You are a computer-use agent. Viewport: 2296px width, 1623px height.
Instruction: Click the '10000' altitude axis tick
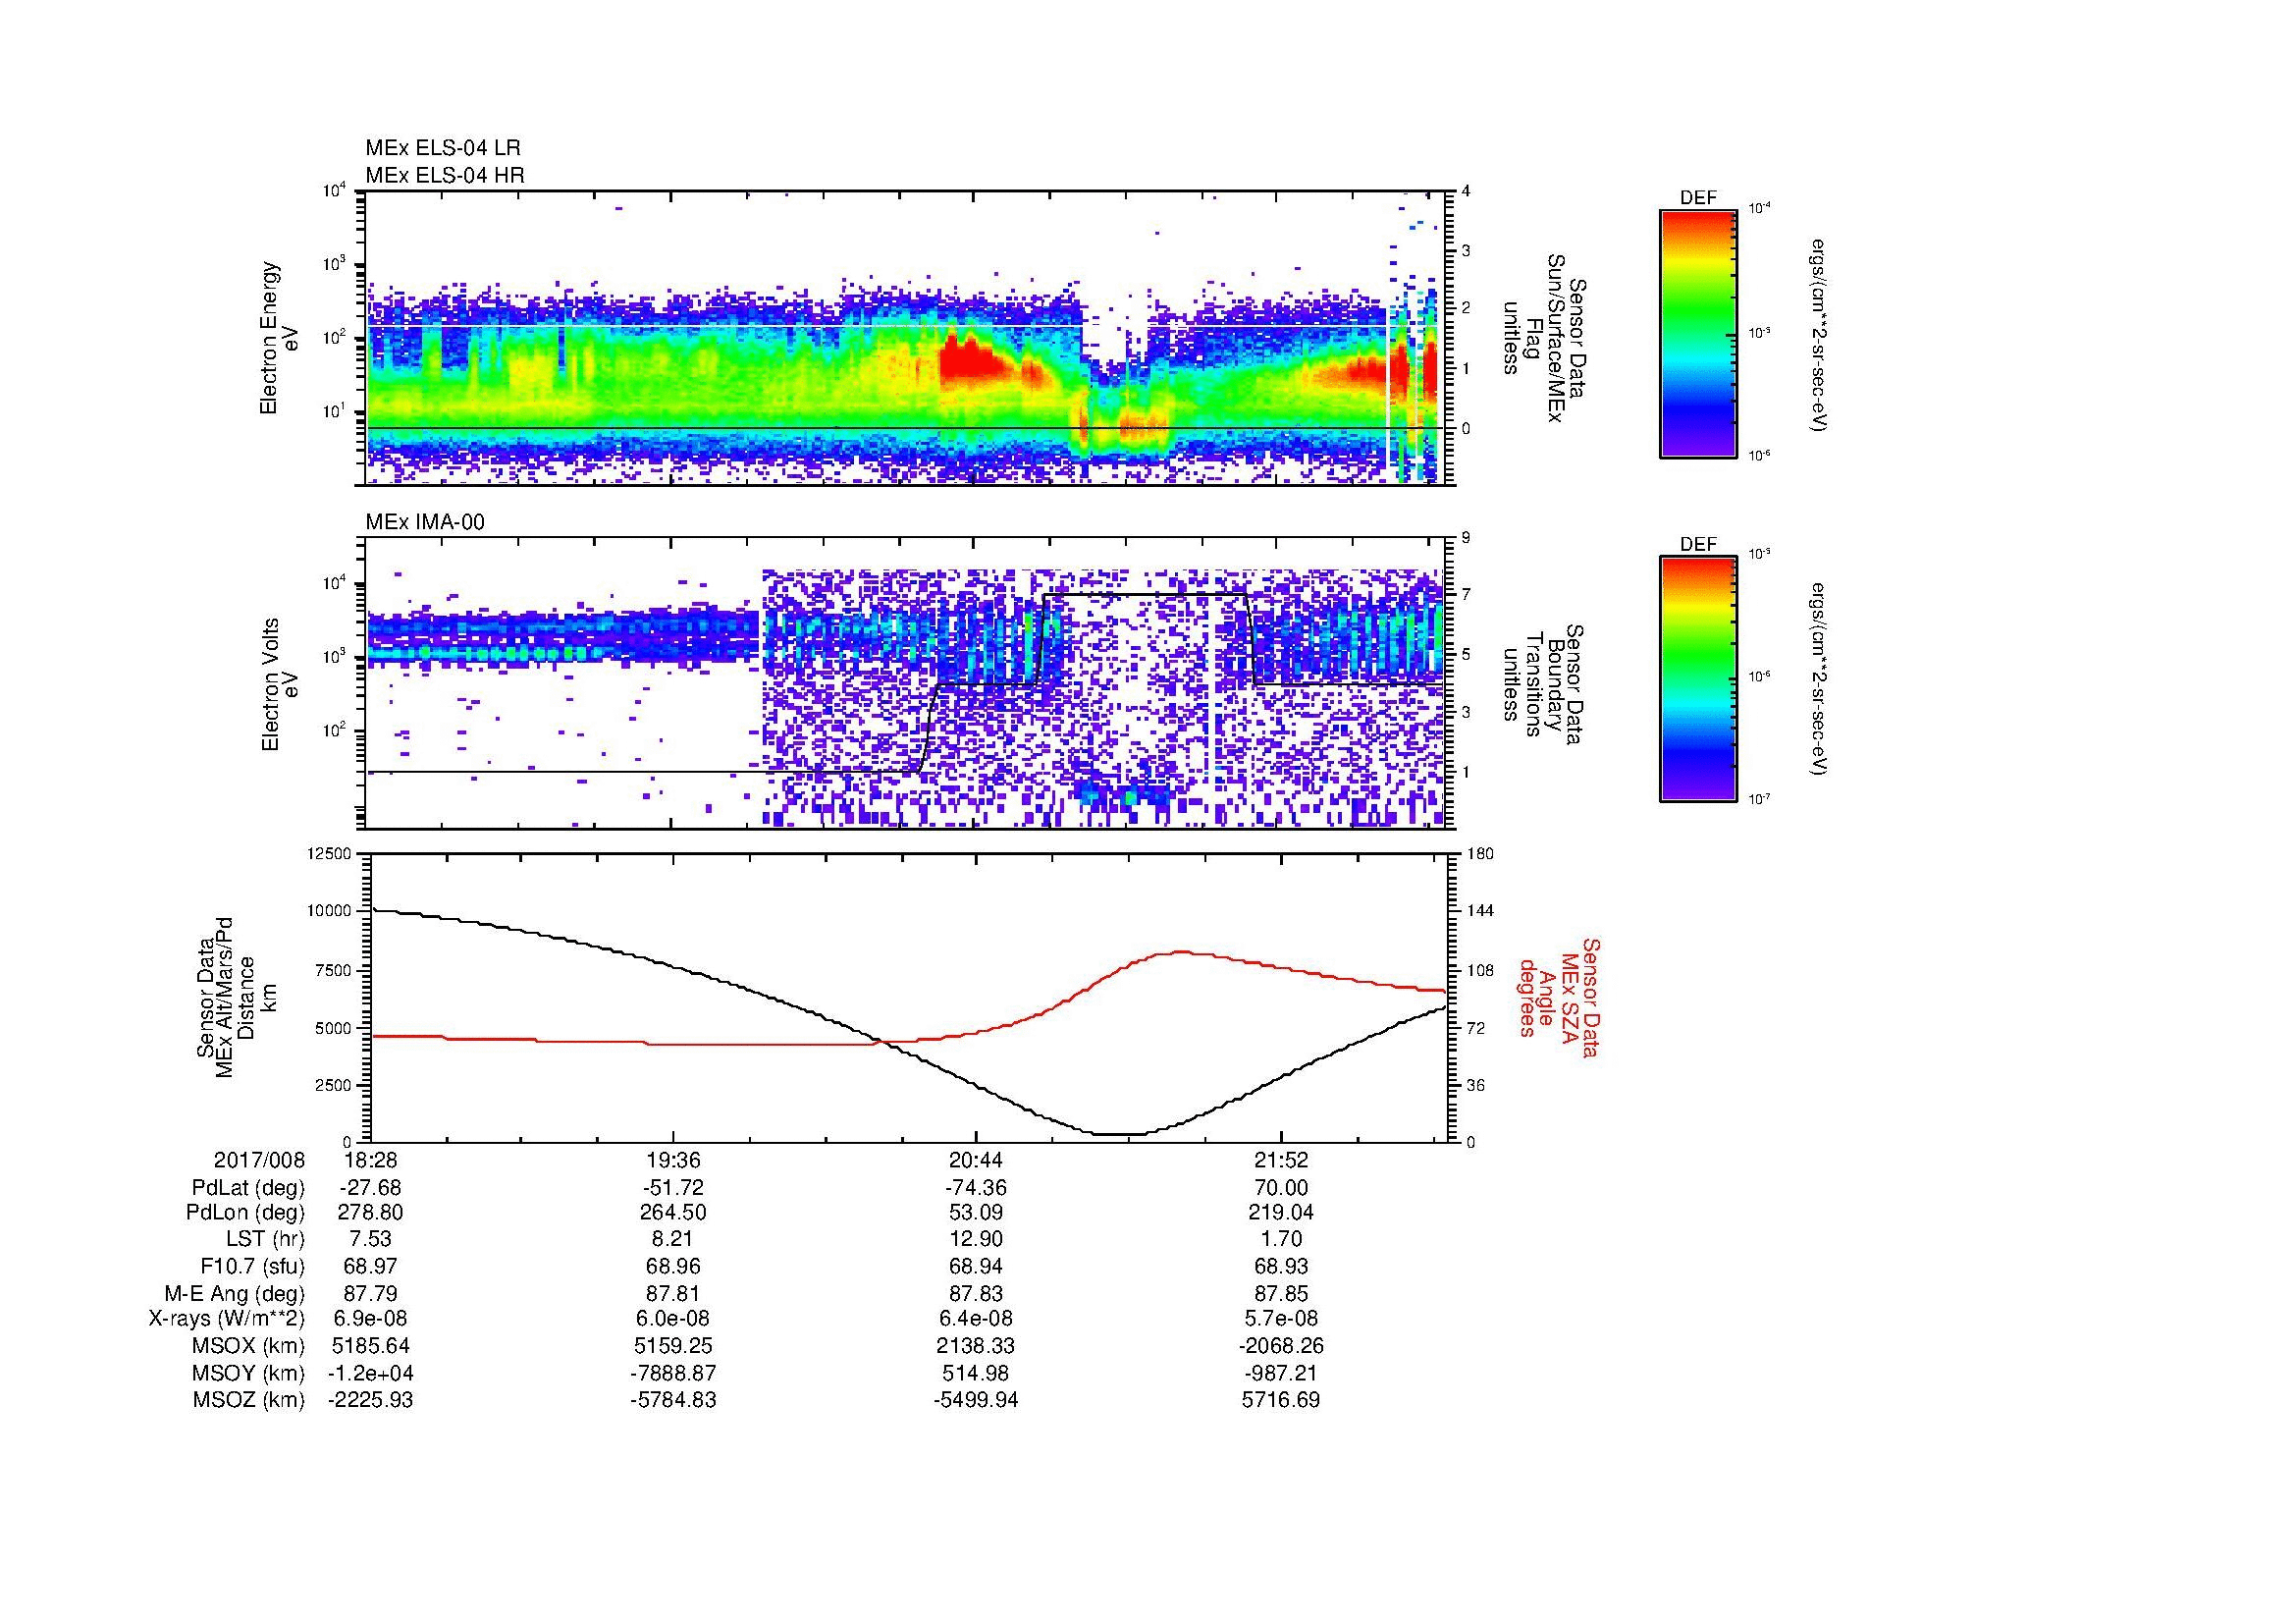coord(328,911)
